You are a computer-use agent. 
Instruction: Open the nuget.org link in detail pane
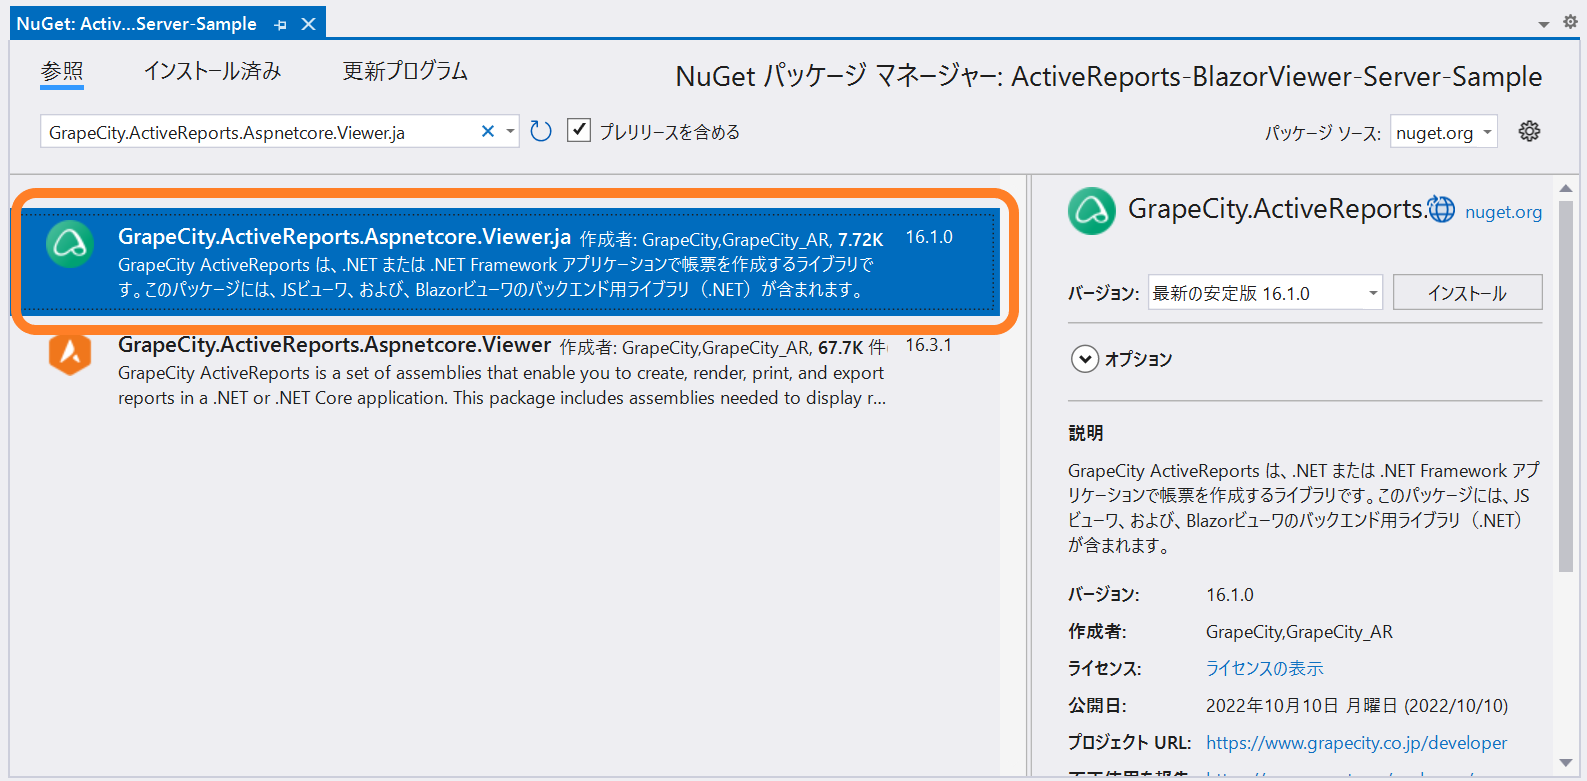click(x=1503, y=212)
